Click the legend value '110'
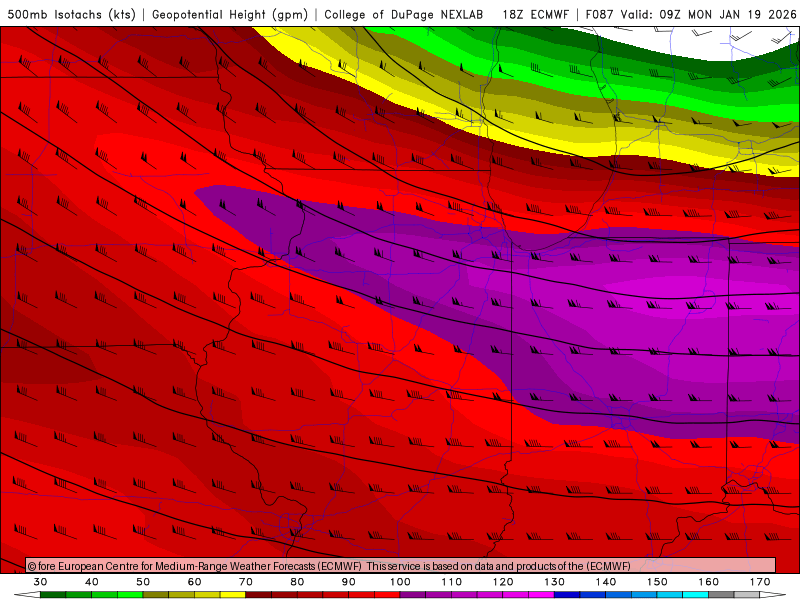The width and height of the screenshot is (800, 600). coord(452,582)
